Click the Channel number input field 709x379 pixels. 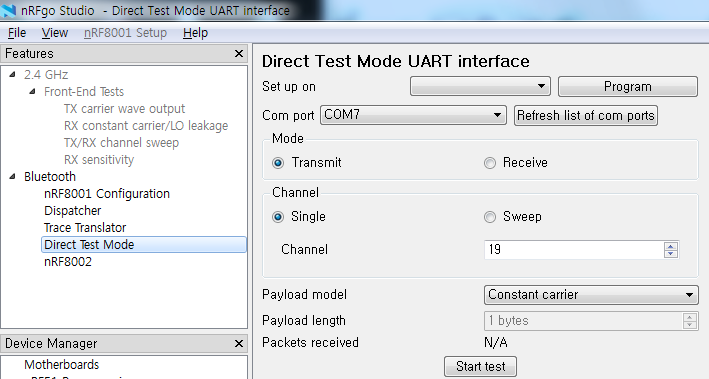click(x=574, y=250)
